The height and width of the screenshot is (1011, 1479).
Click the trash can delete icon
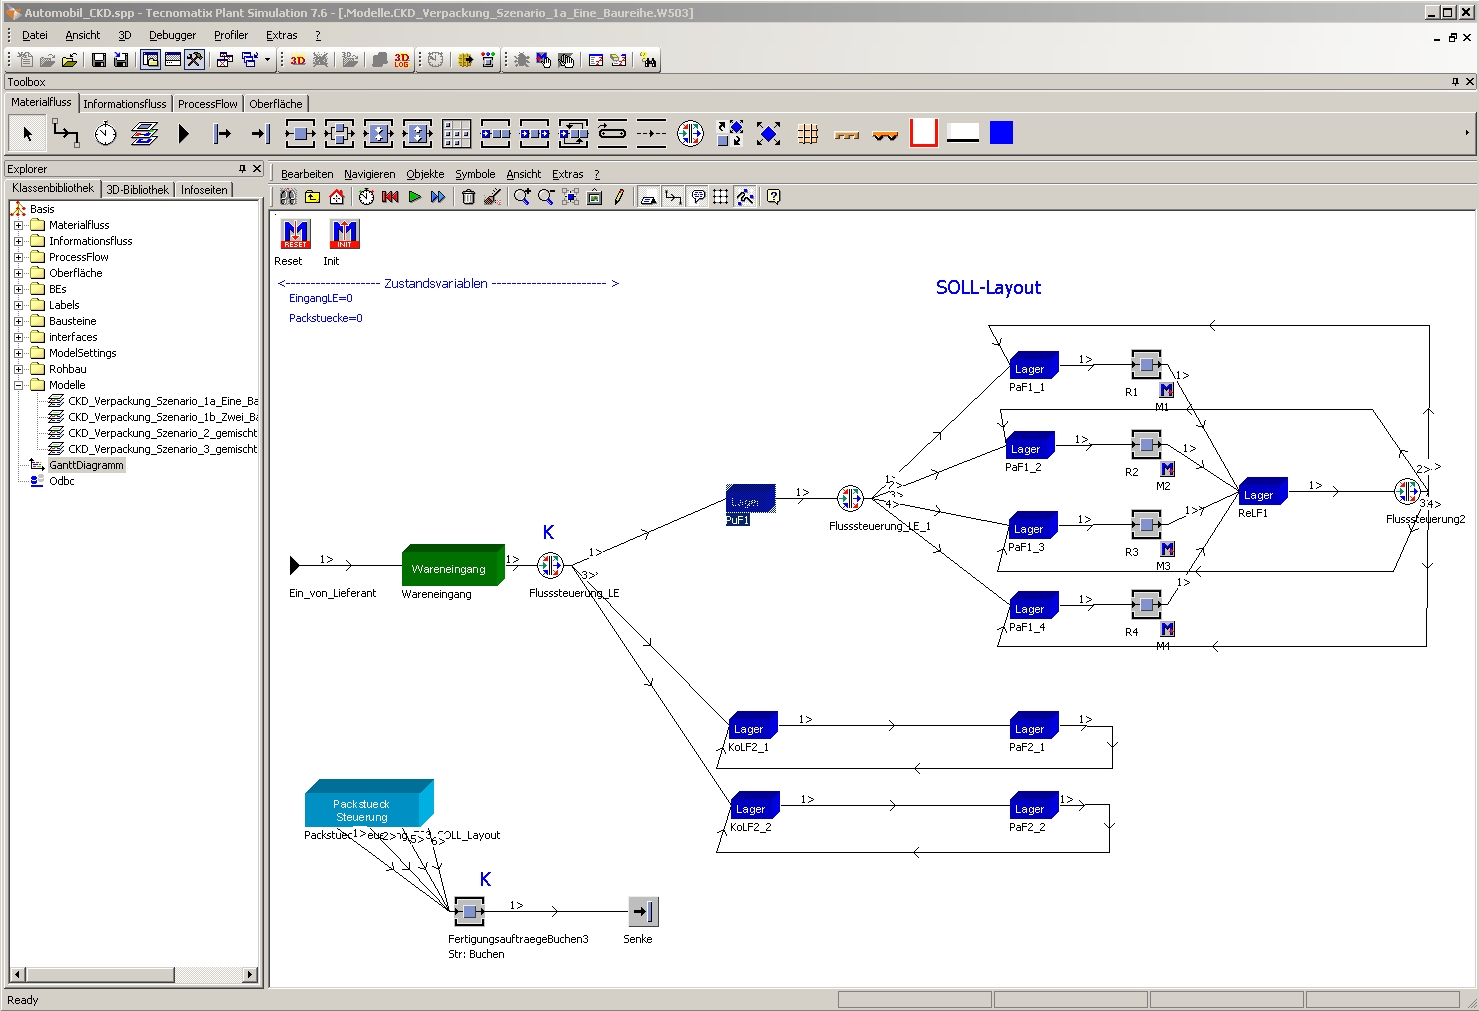468,197
